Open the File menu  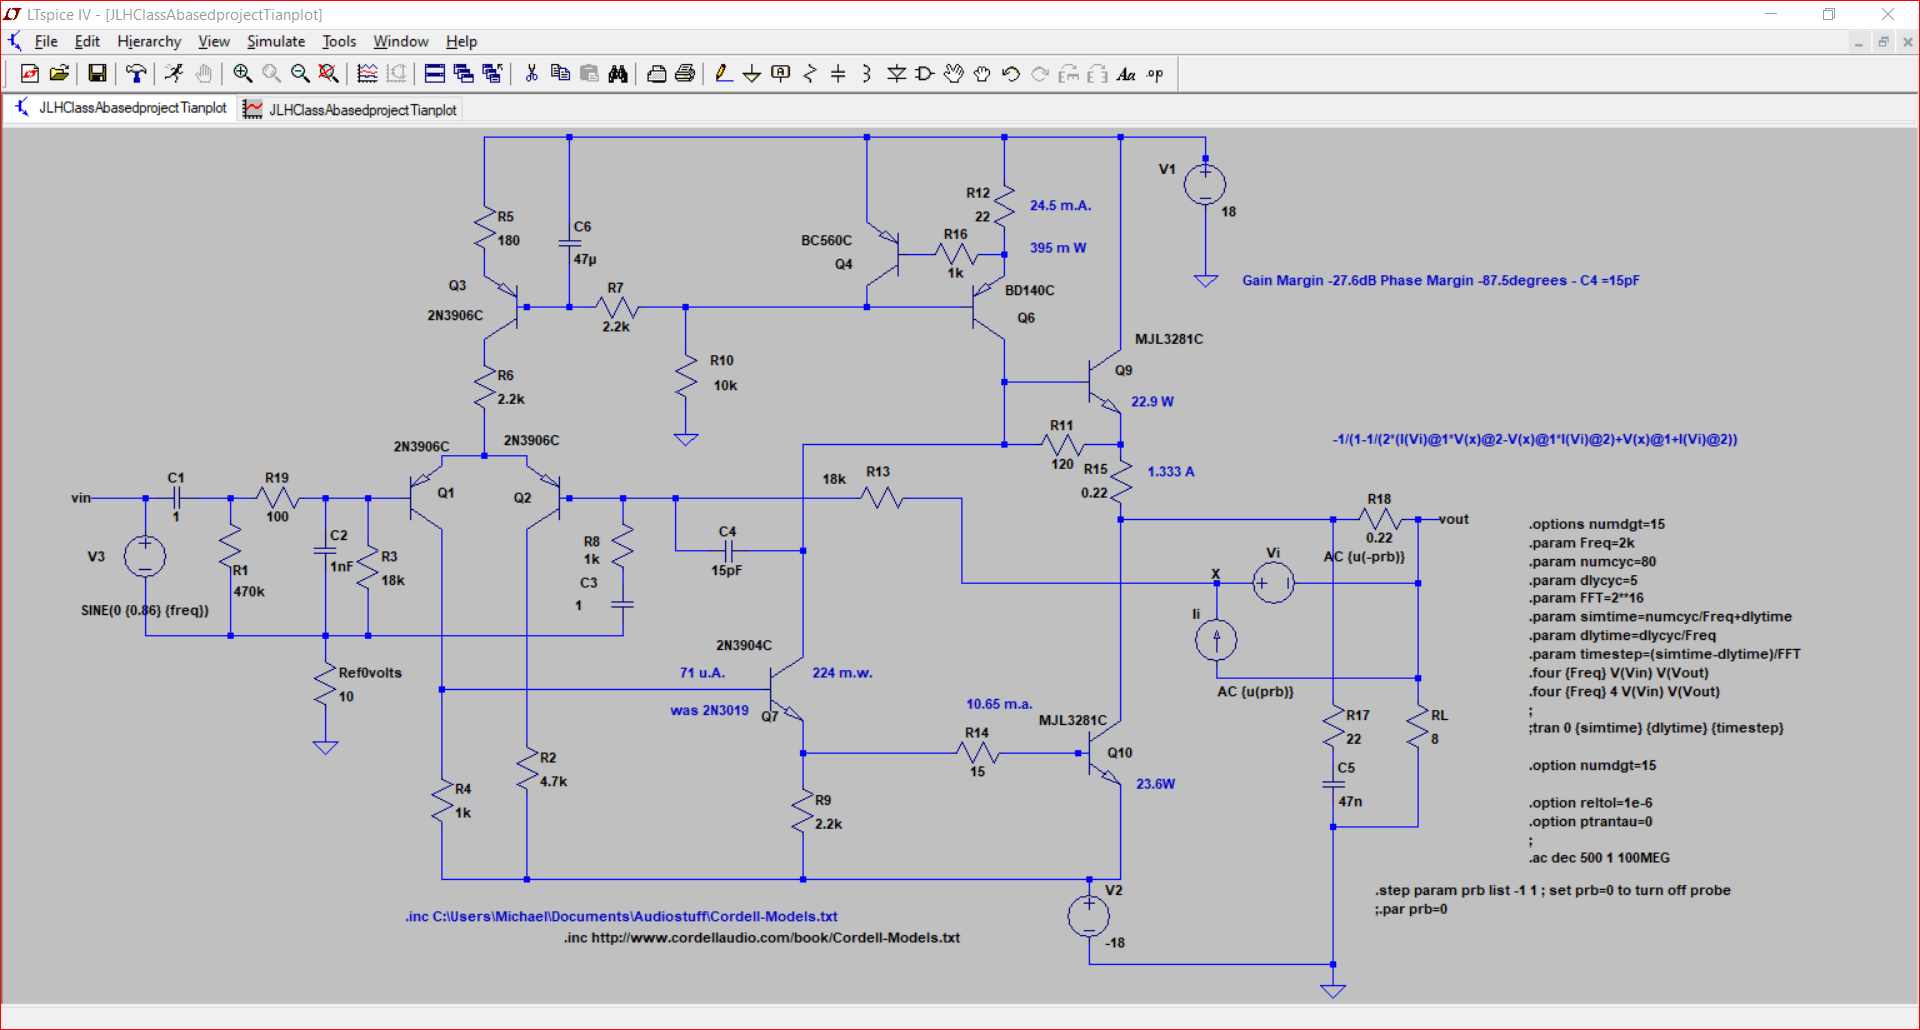(x=46, y=41)
